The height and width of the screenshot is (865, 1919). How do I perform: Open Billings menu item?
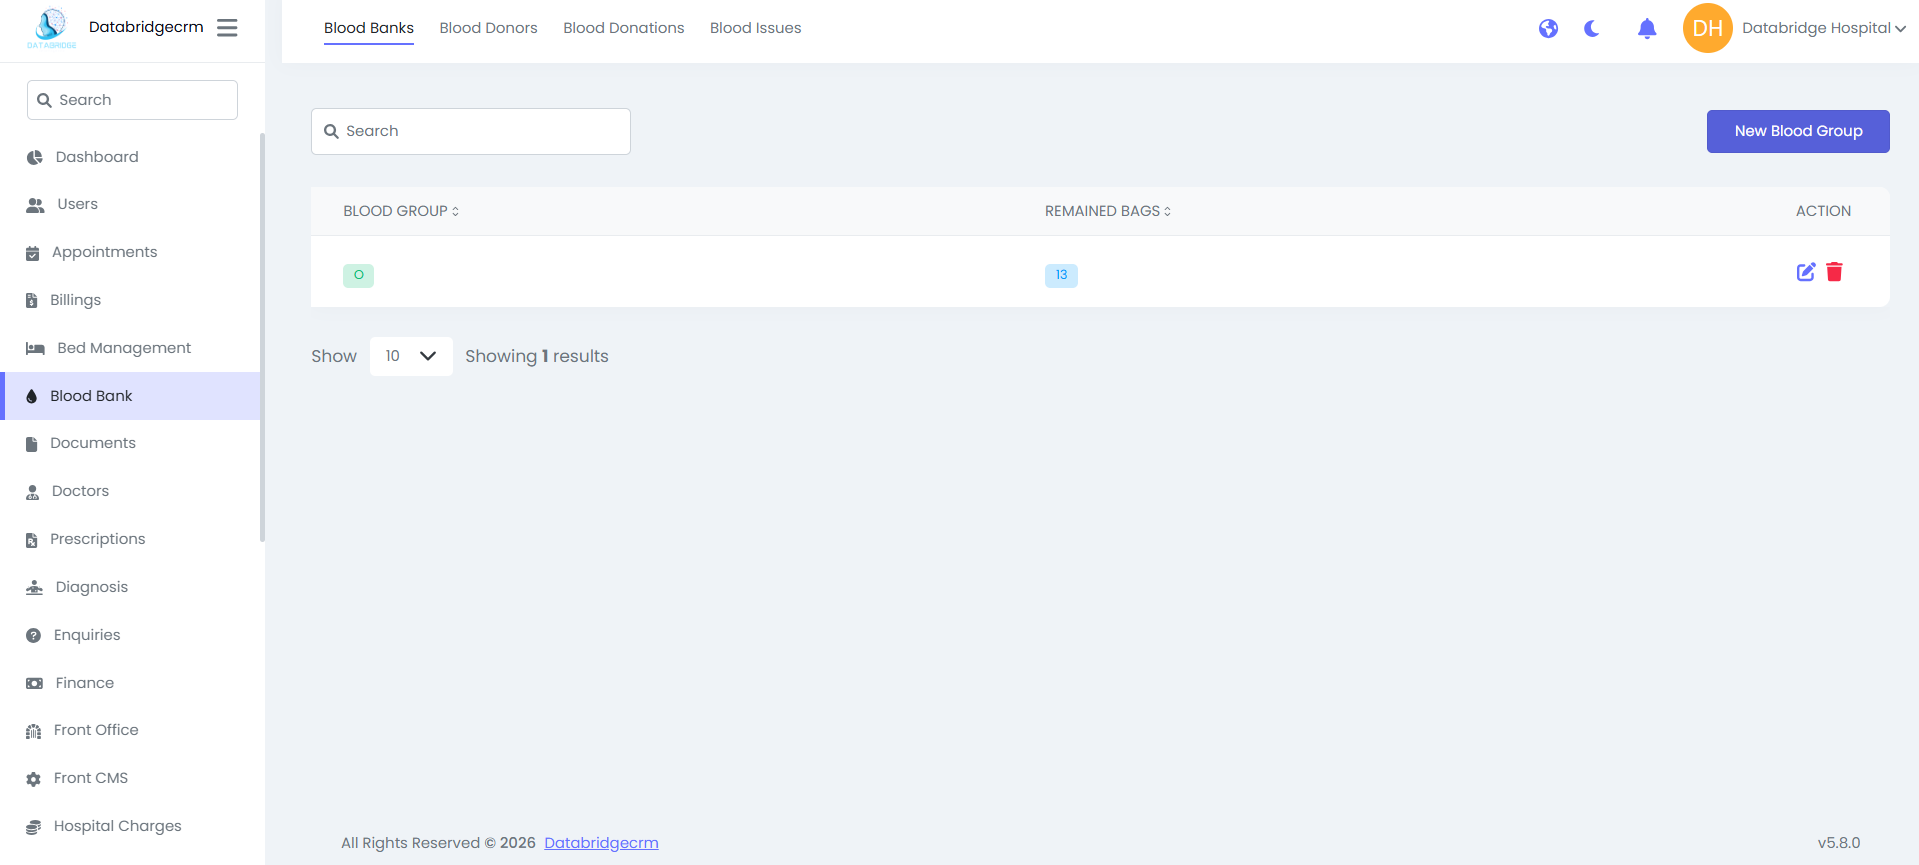[130, 300]
